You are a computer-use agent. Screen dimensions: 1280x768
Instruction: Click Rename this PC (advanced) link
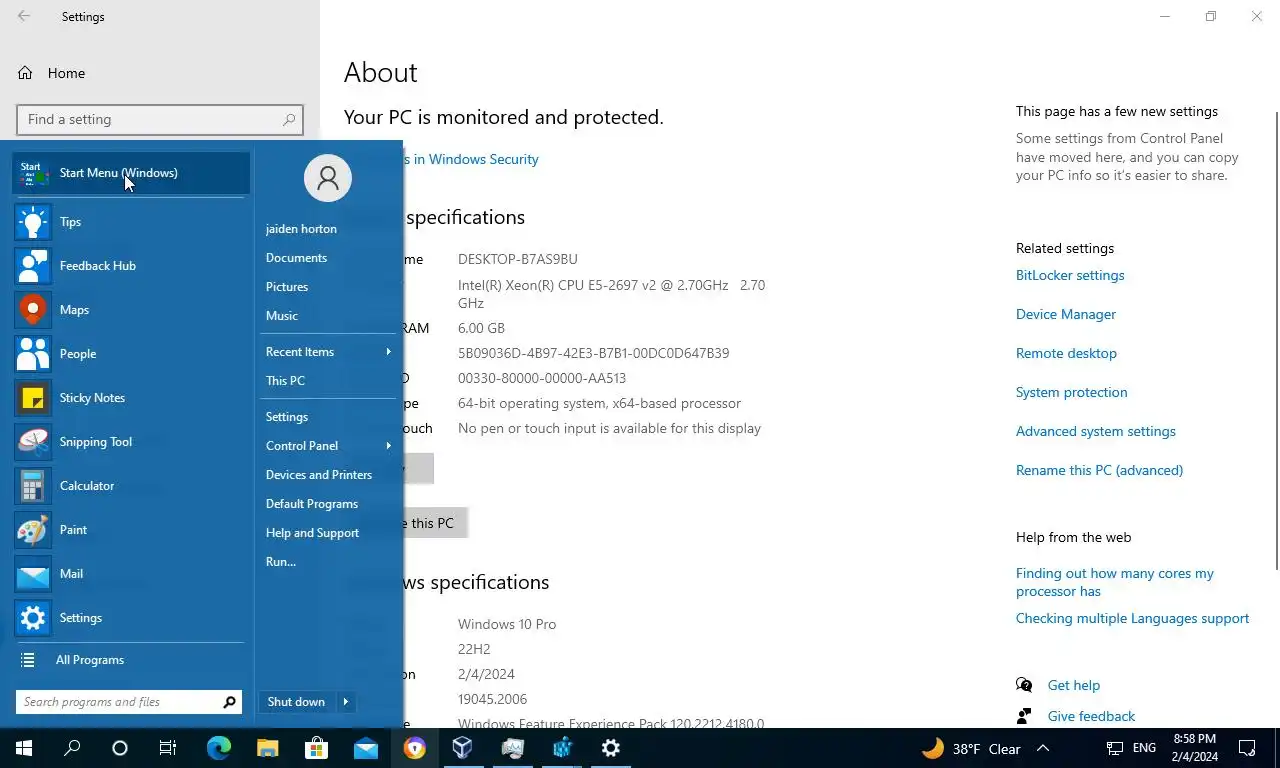click(1099, 470)
